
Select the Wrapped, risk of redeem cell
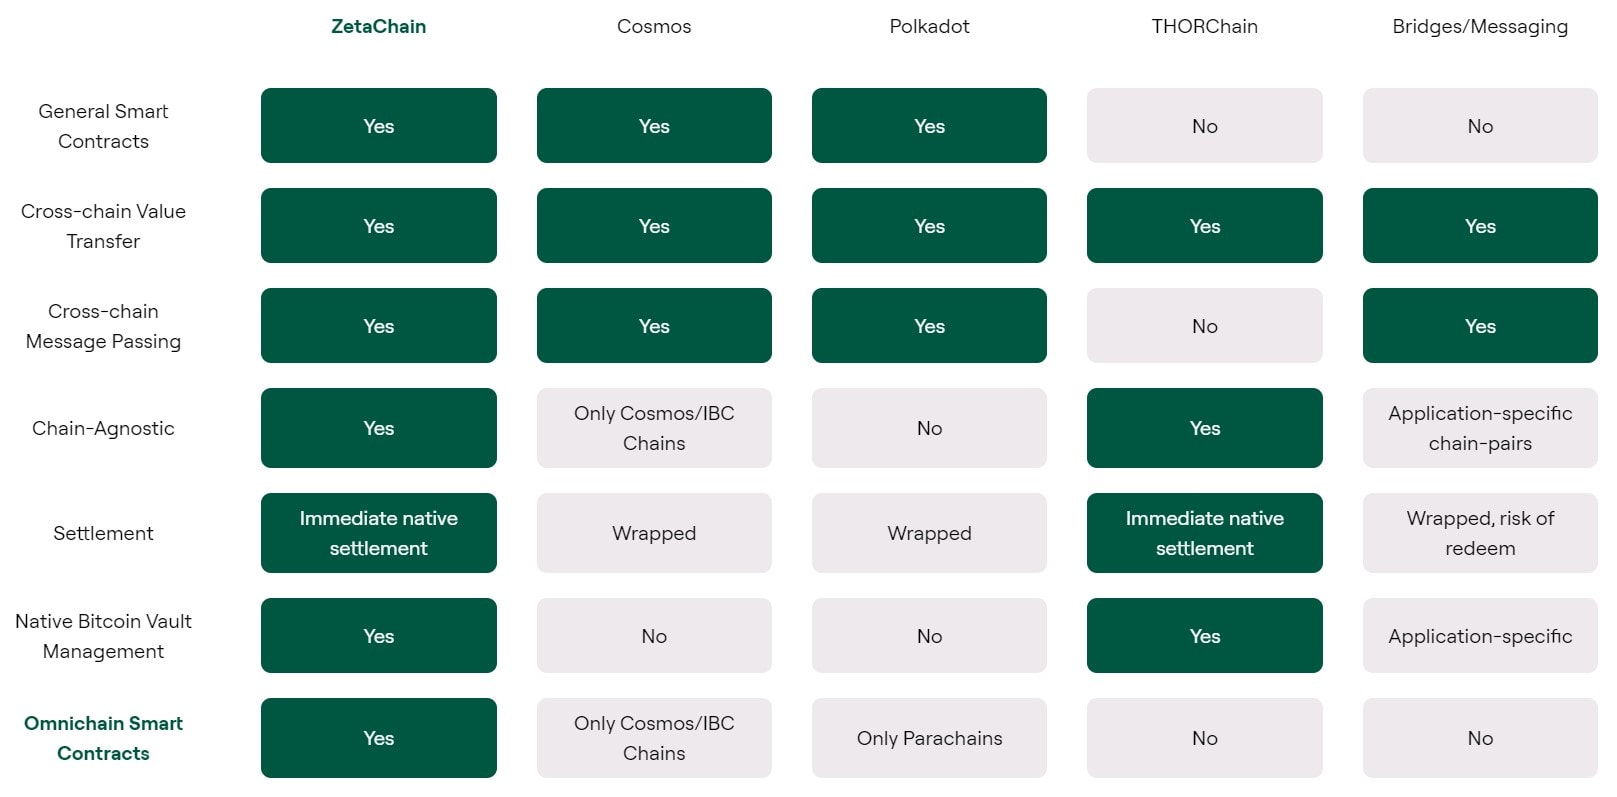click(1480, 533)
